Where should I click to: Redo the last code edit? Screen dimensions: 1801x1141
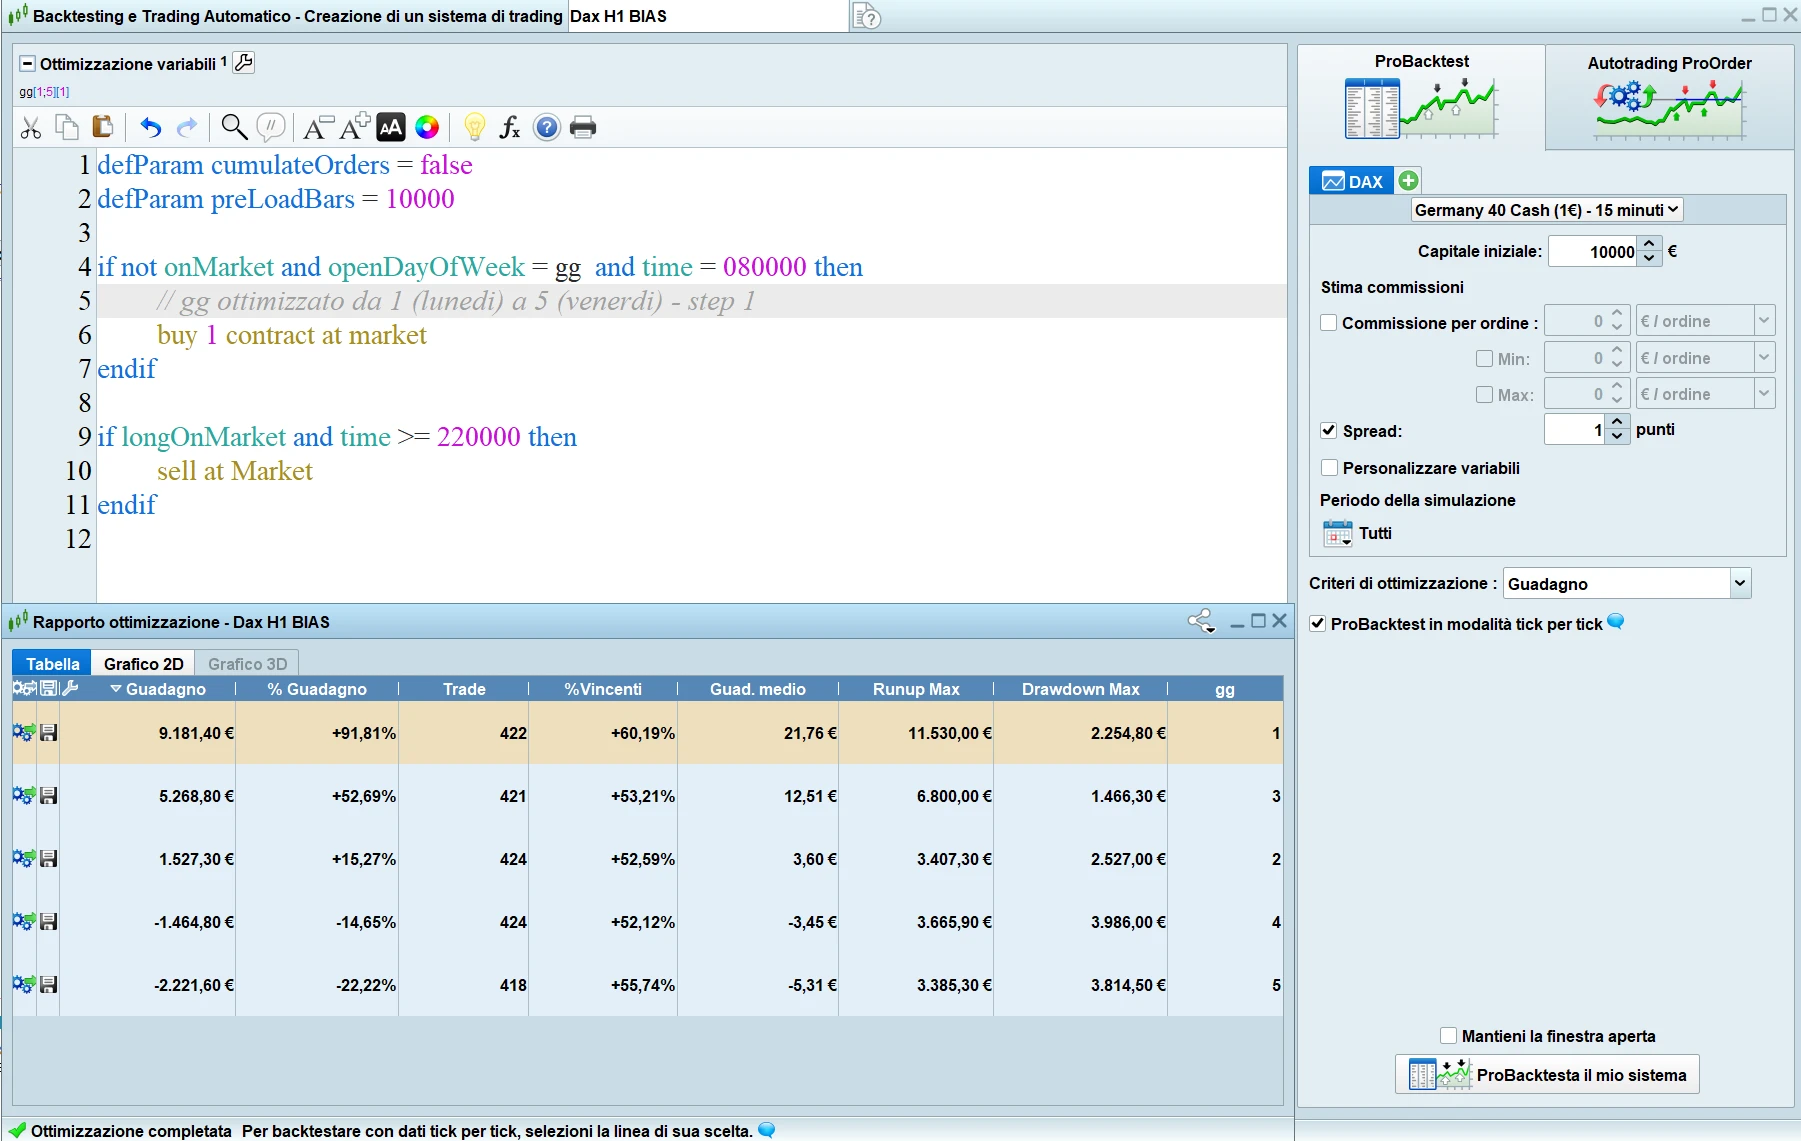tap(187, 127)
